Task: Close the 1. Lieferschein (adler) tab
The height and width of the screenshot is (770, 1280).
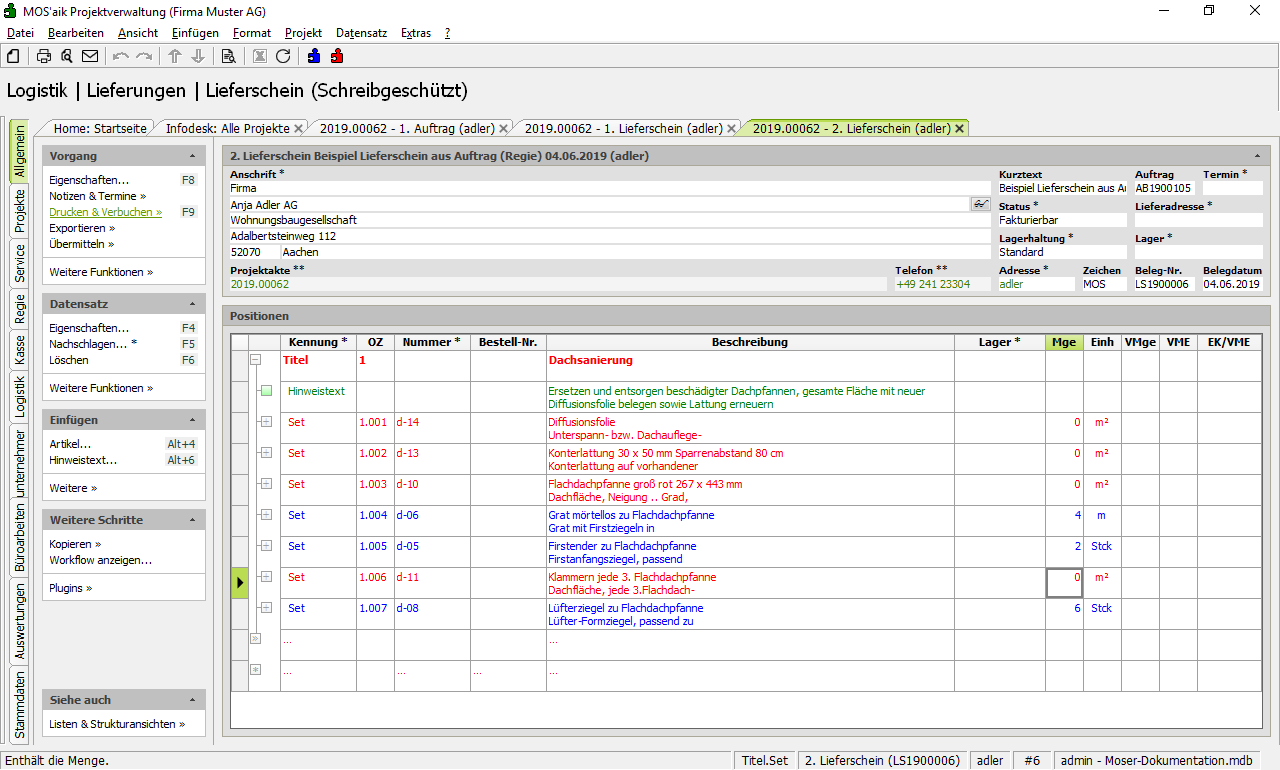Action: click(x=732, y=128)
